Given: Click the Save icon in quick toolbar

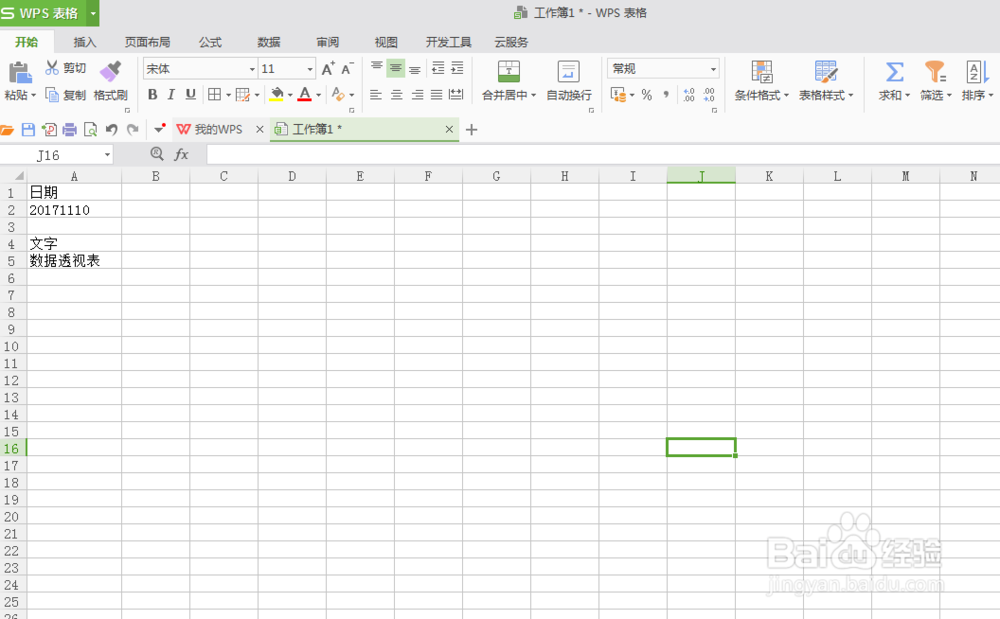Looking at the screenshot, I should point(28,129).
